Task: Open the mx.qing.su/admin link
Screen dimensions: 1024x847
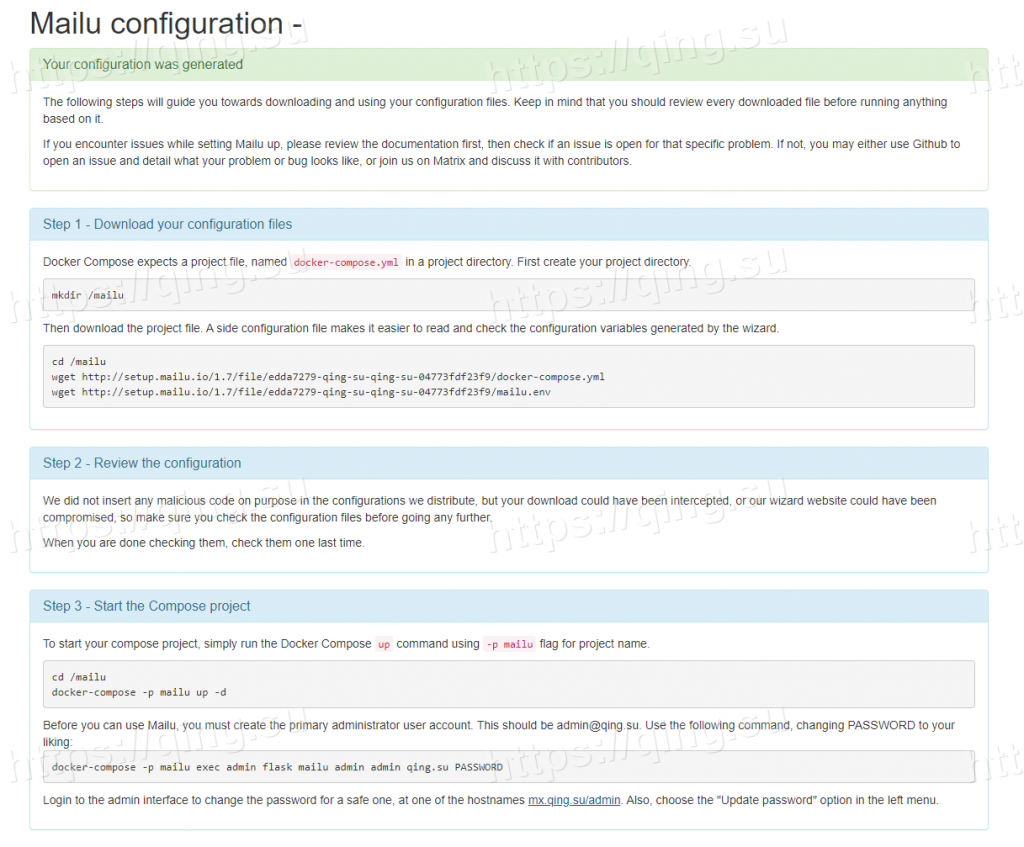Action: point(574,800)
